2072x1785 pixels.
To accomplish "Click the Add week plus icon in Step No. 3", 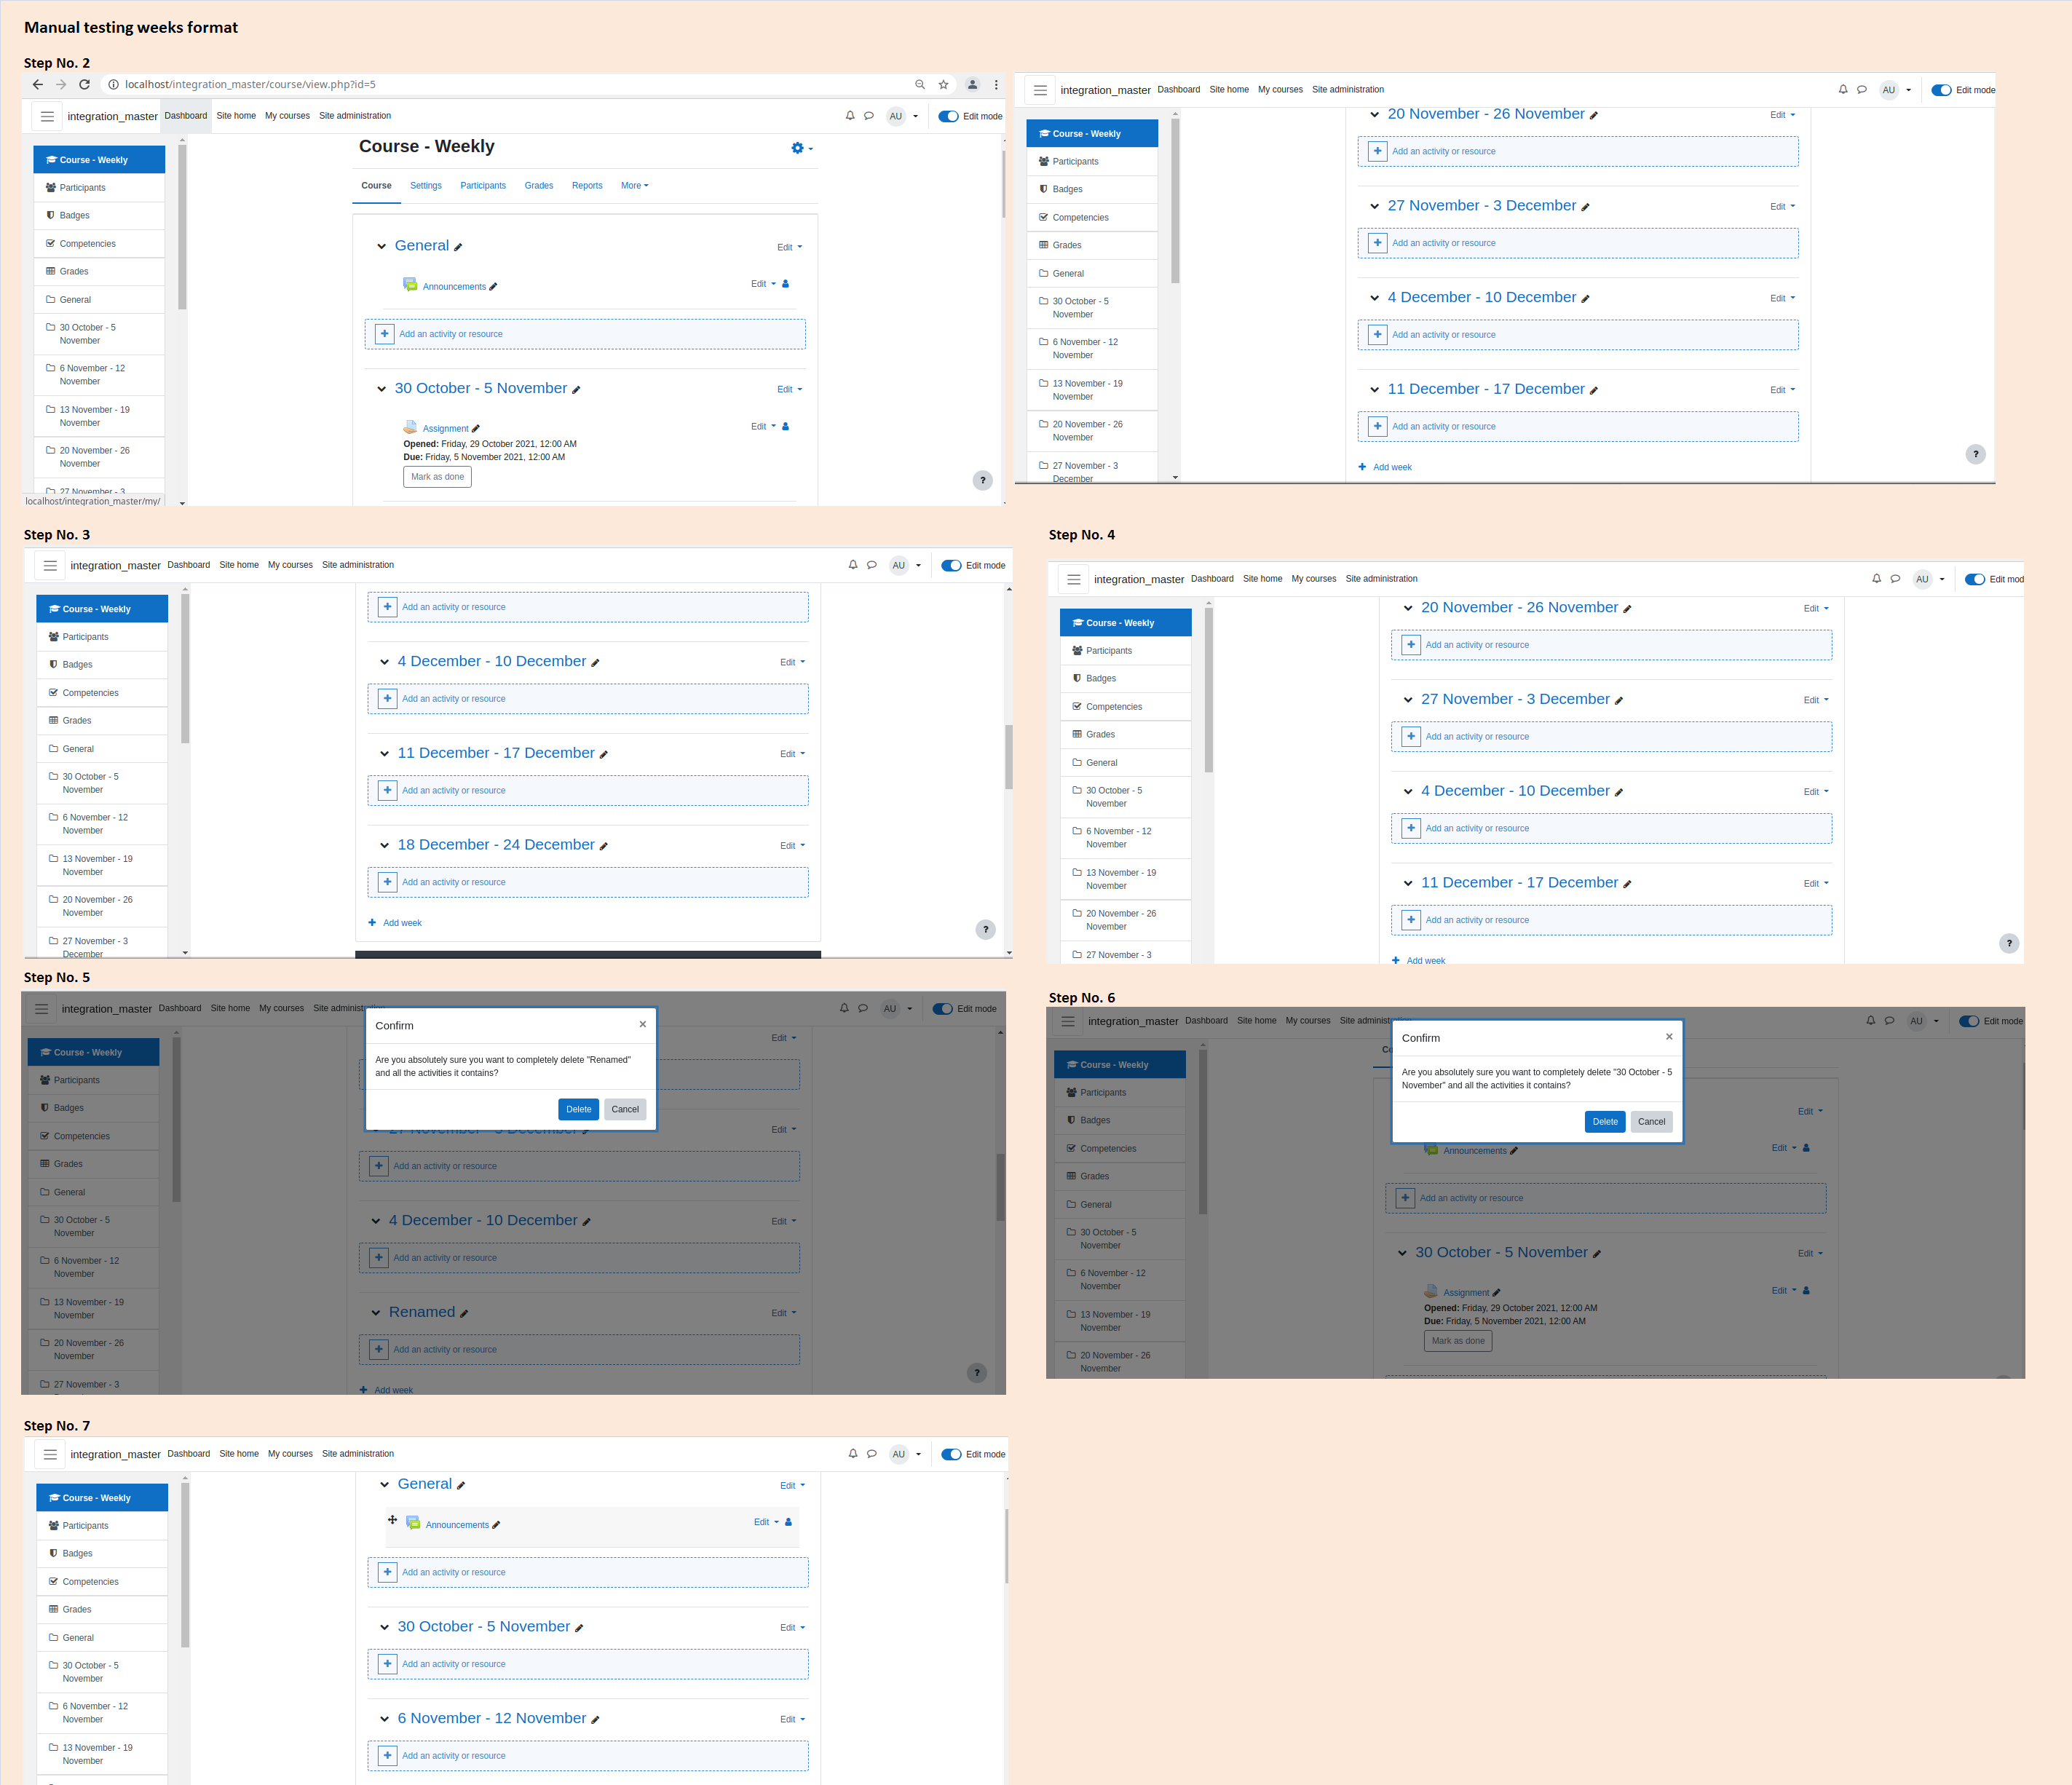I will [x=372, y=923].
